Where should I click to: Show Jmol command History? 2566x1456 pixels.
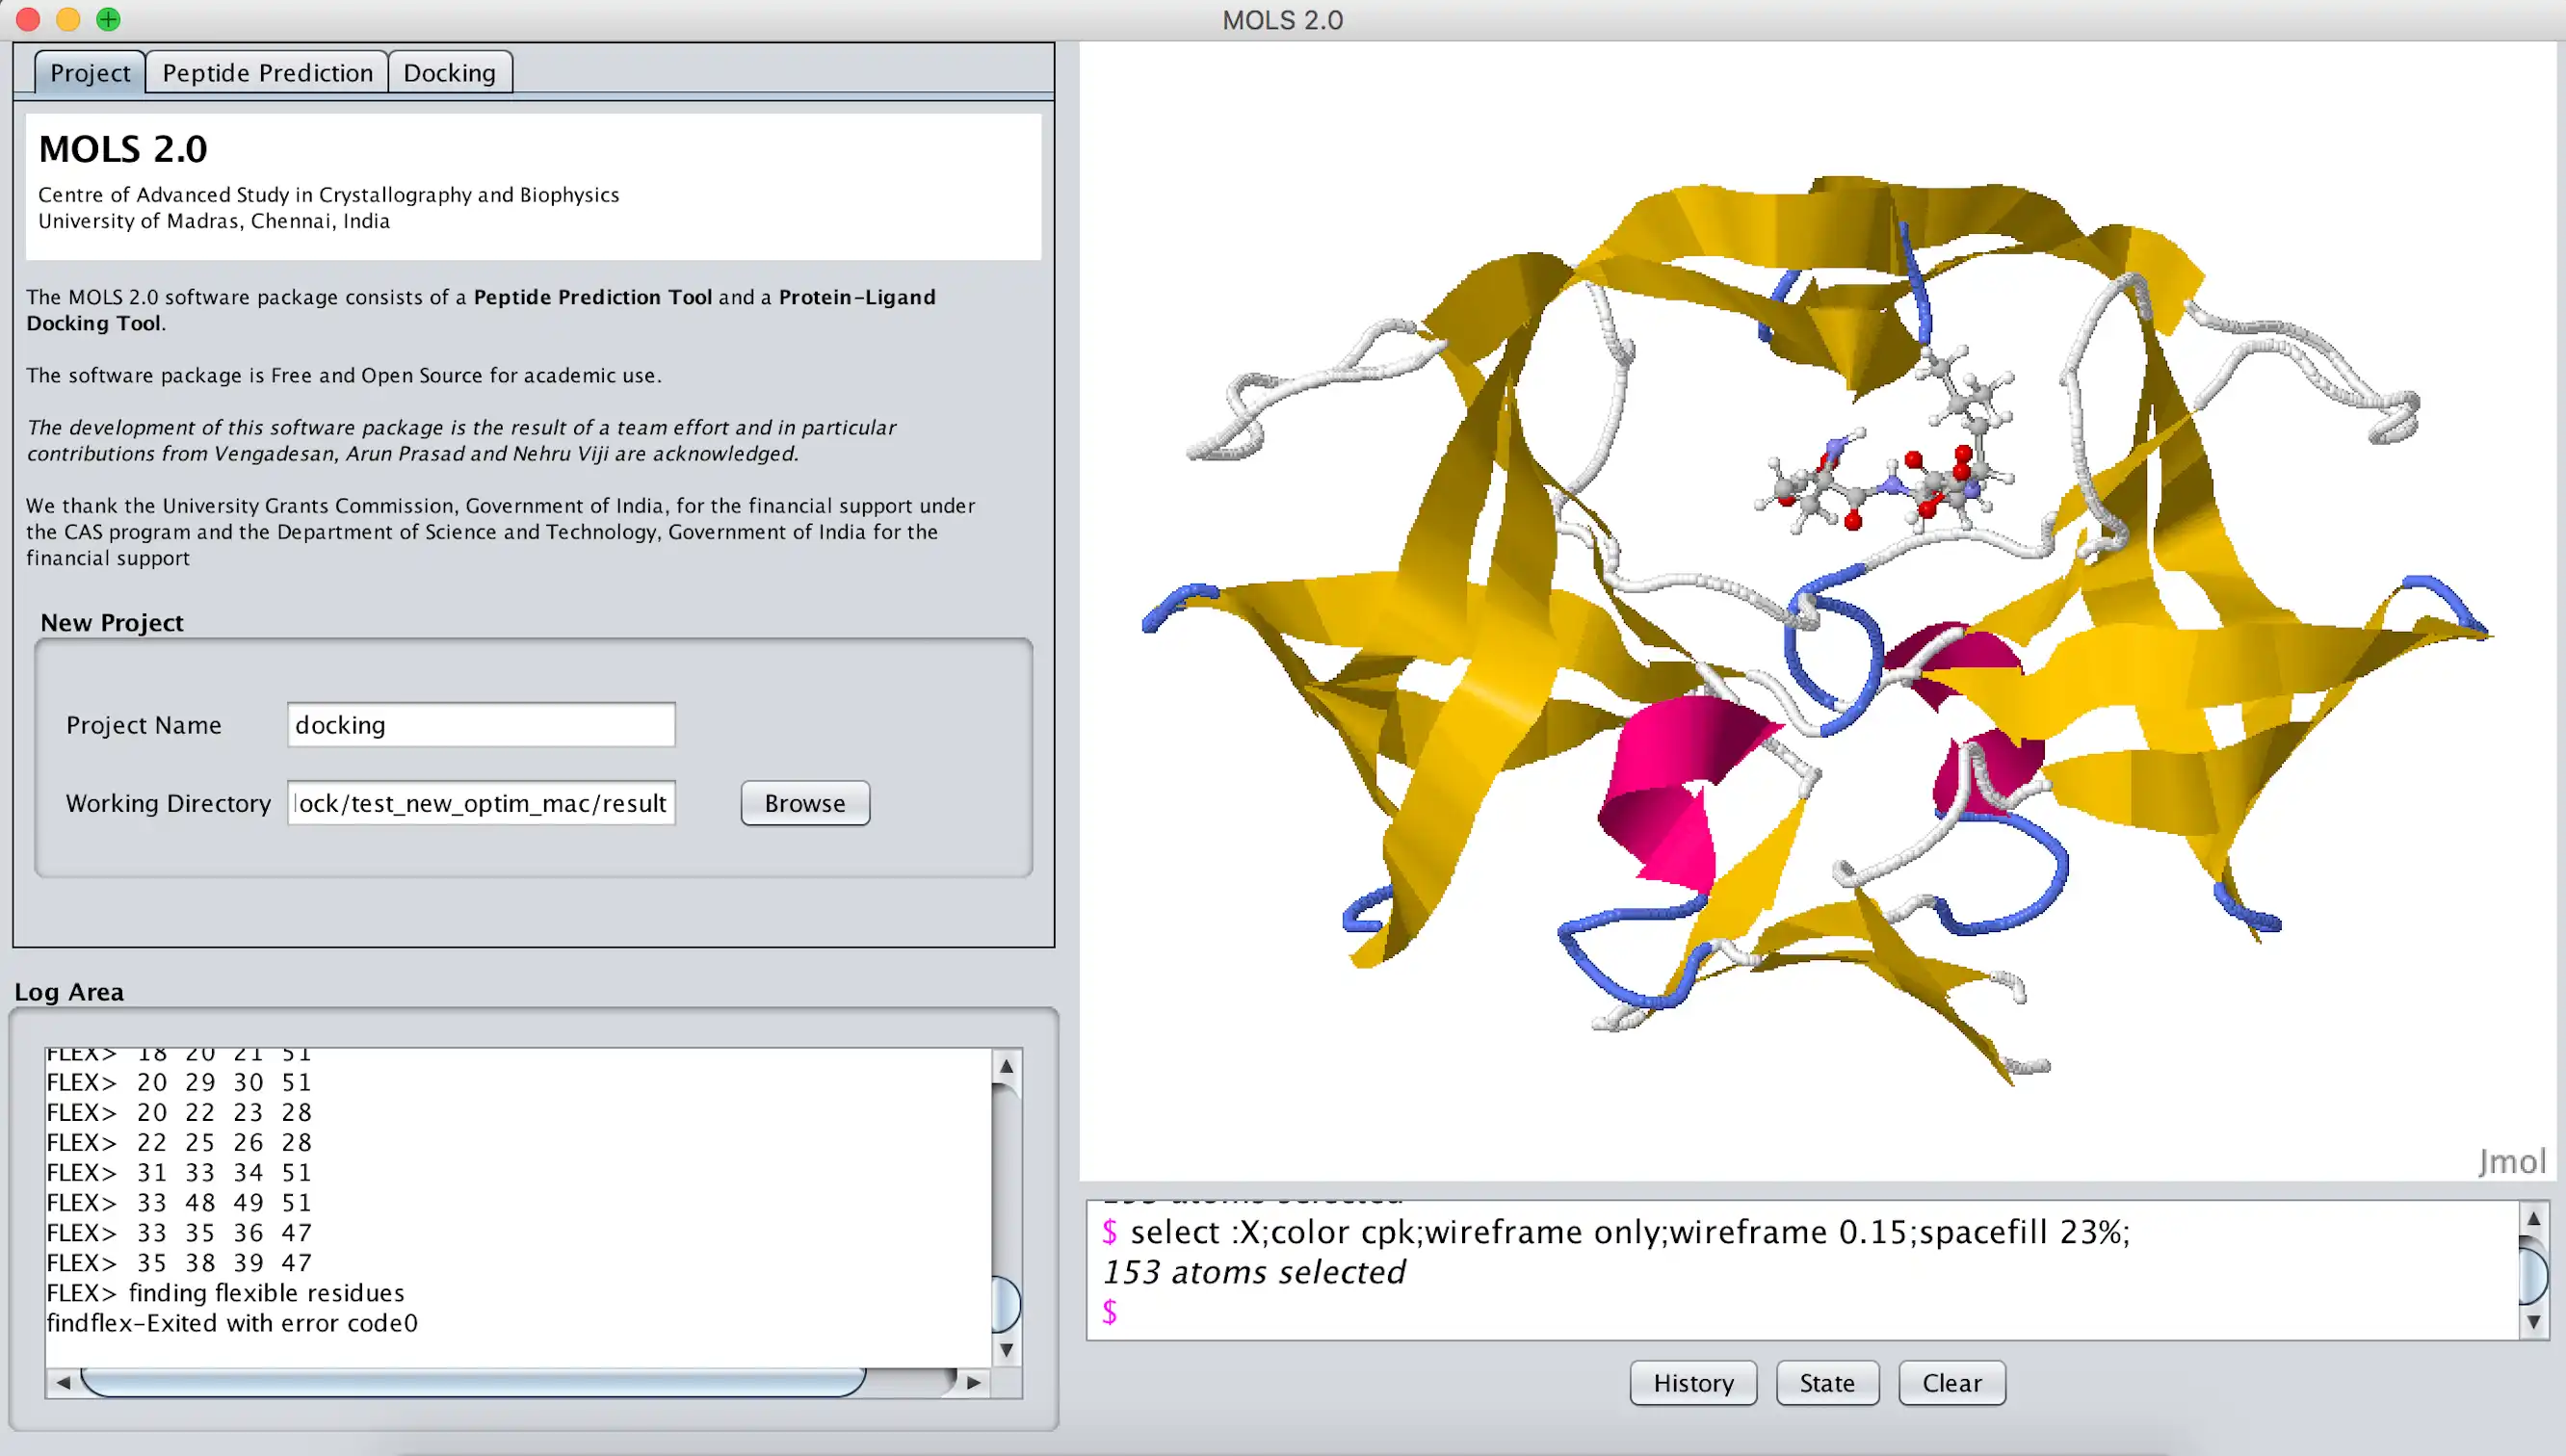tap(1693, 1382)
